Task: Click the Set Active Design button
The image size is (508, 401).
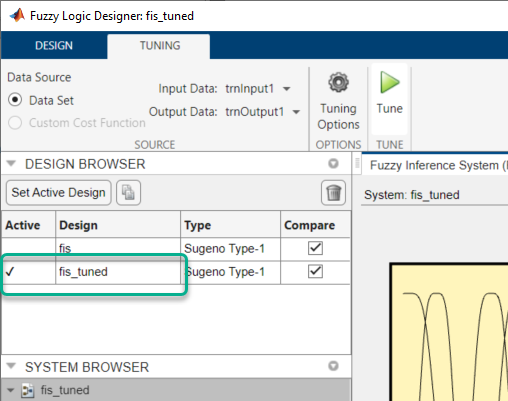Action: 59,193
